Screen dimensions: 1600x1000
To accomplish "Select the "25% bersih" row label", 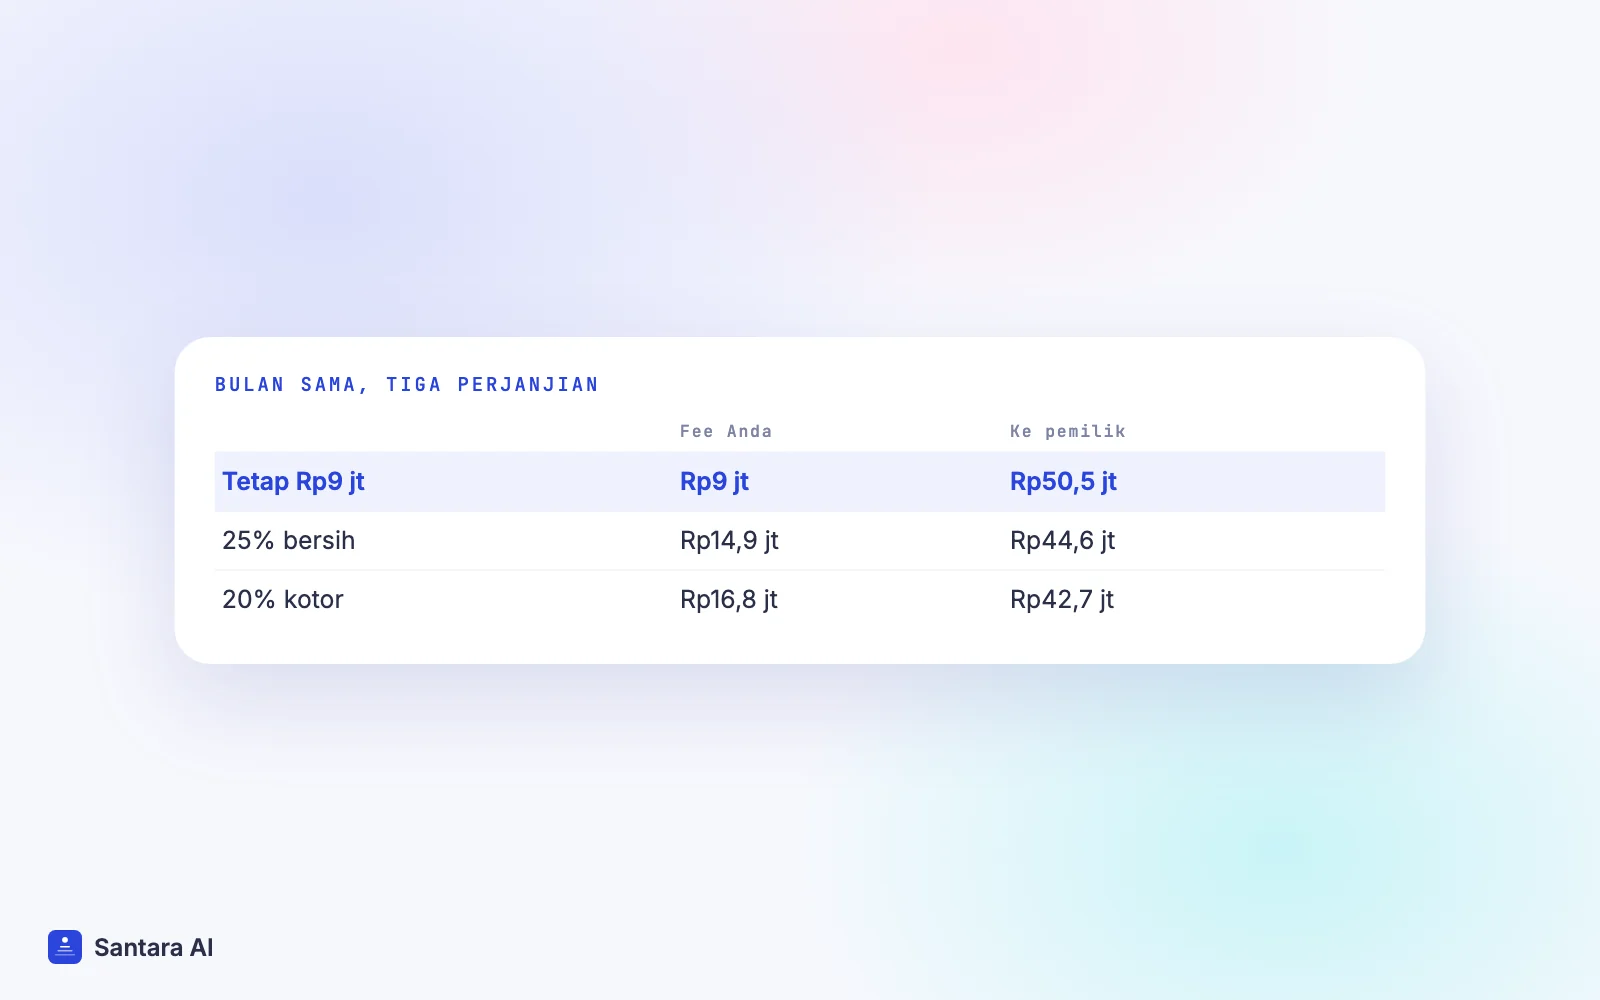I will 288,541.
